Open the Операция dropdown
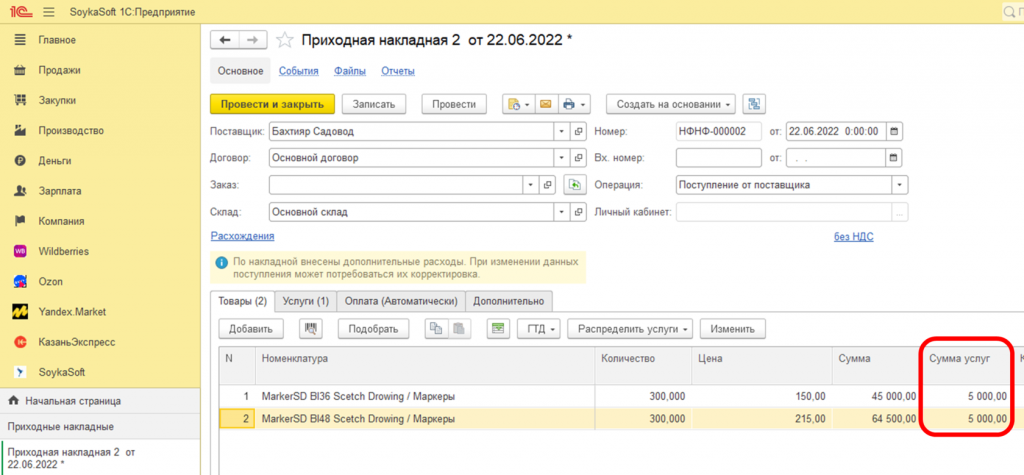1024x475 pixels. pos(900,185)
